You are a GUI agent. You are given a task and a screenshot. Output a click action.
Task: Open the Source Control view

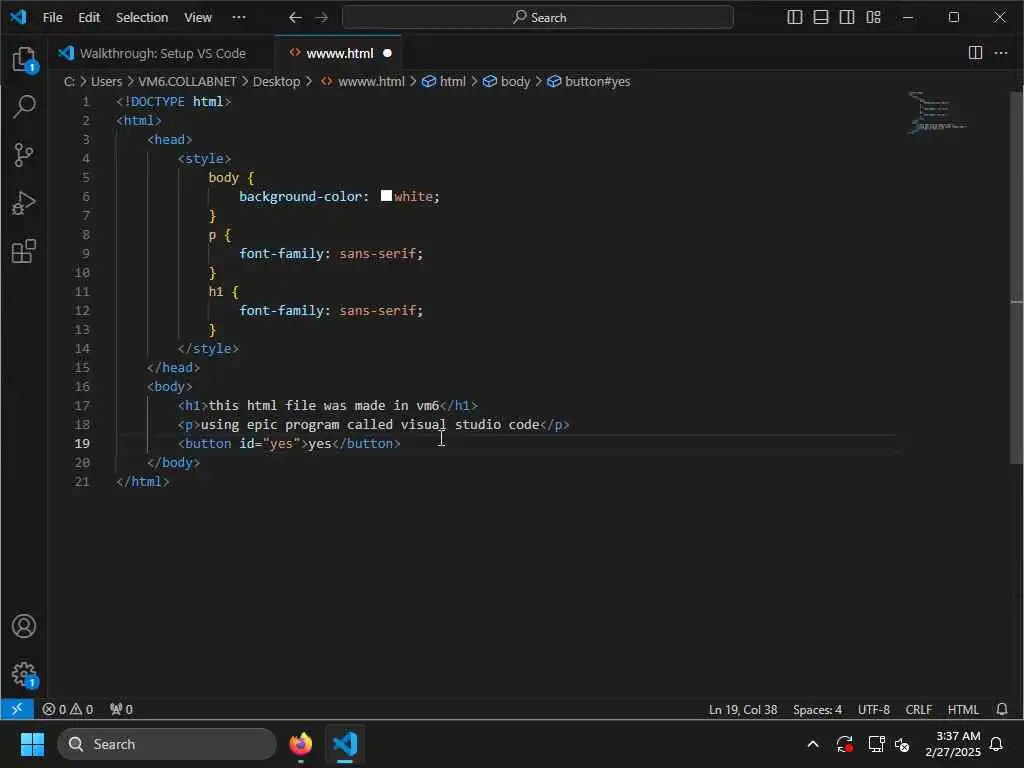24,155
